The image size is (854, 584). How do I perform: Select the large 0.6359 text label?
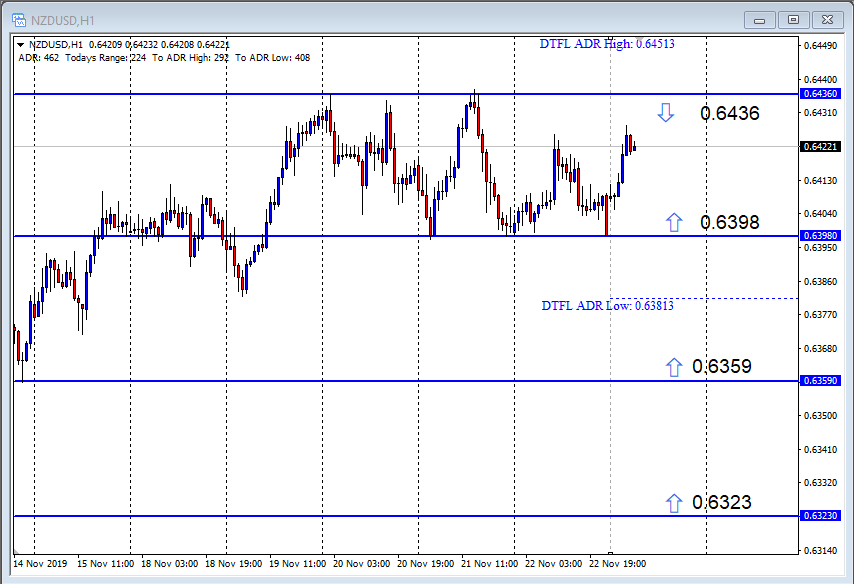[x=722, y=366]
